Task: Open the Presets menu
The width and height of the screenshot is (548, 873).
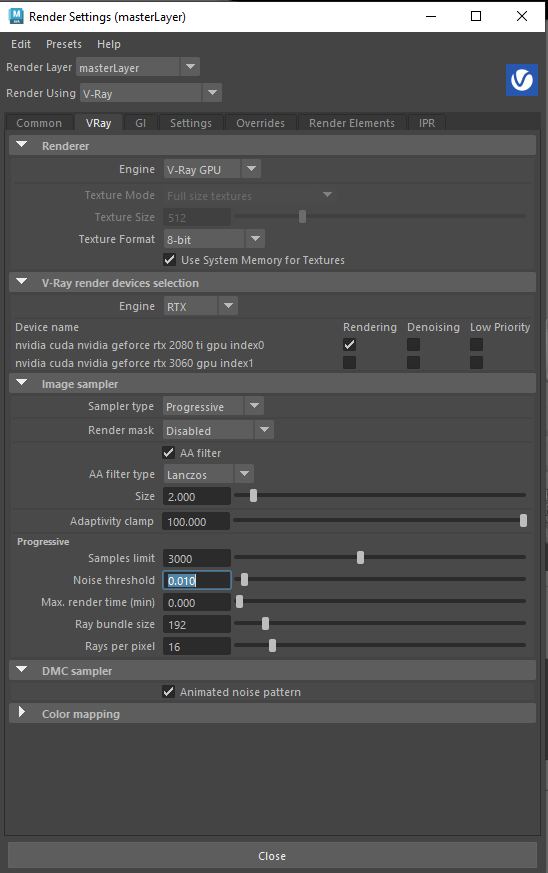Action: (x=63, y=44)
